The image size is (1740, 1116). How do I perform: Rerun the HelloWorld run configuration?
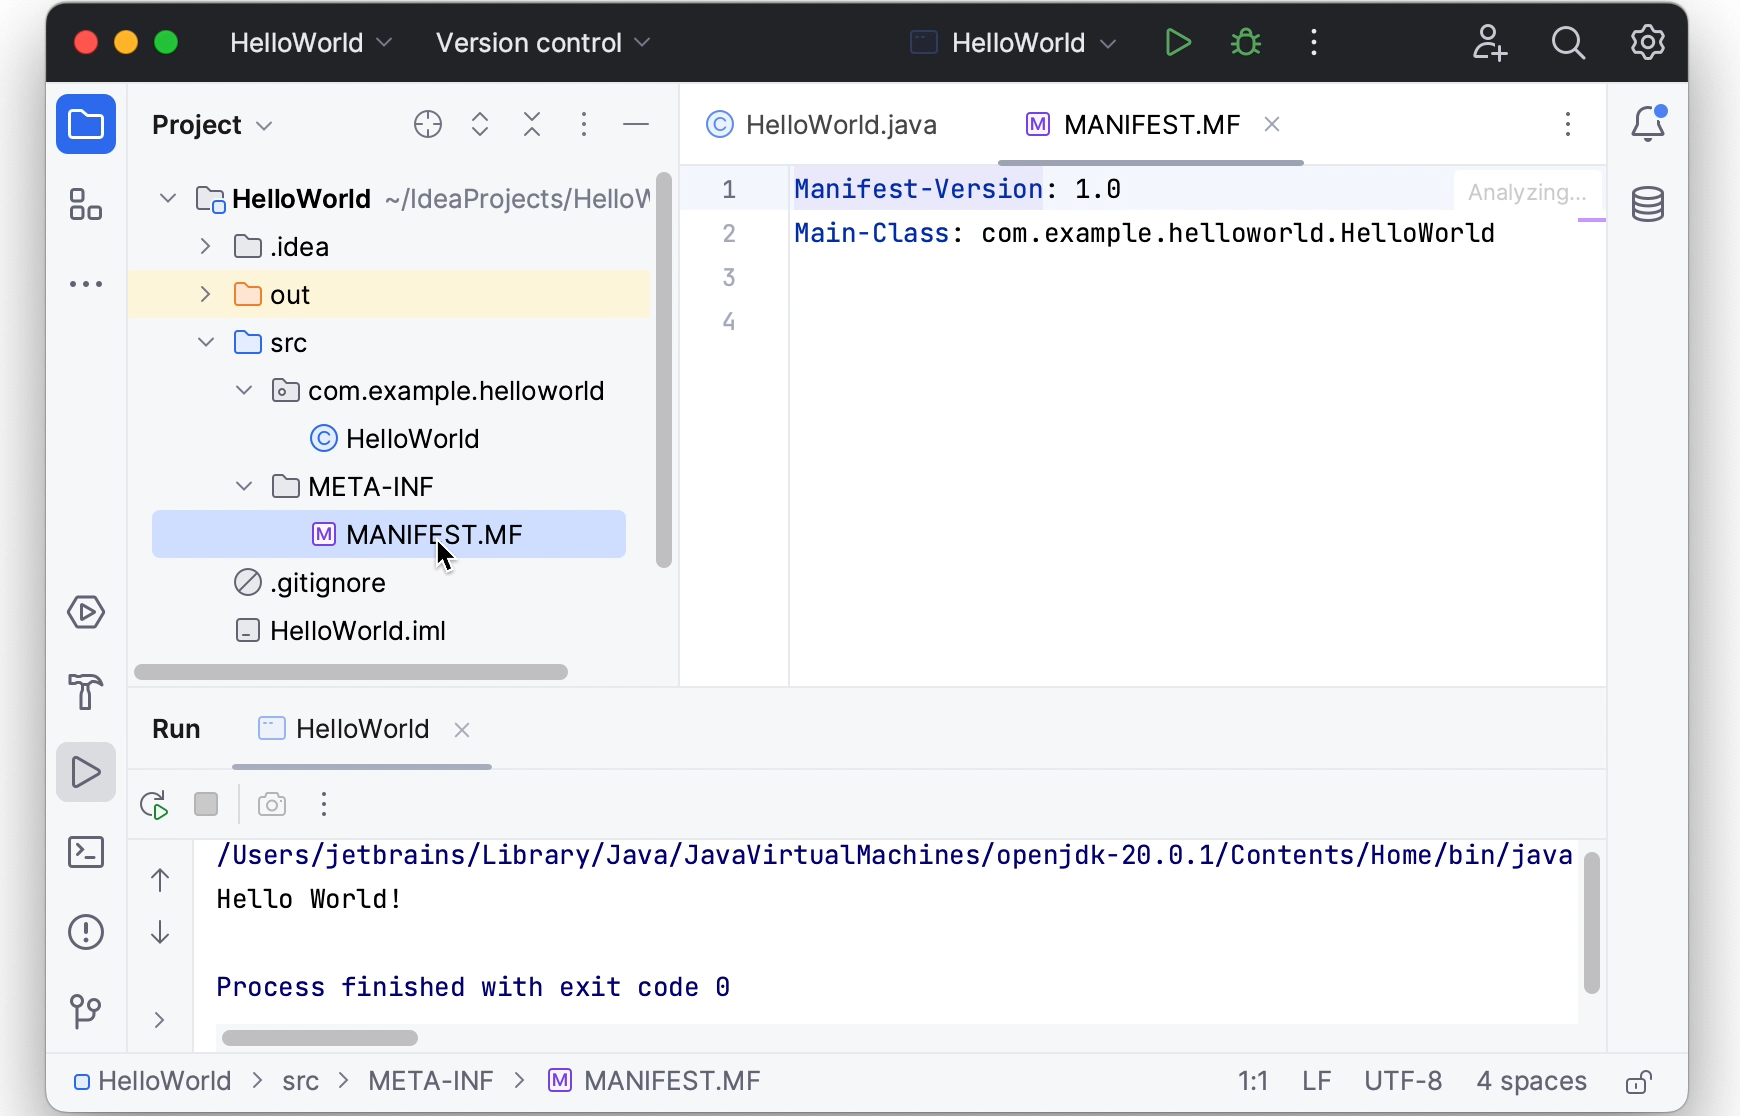coord(153,804)
